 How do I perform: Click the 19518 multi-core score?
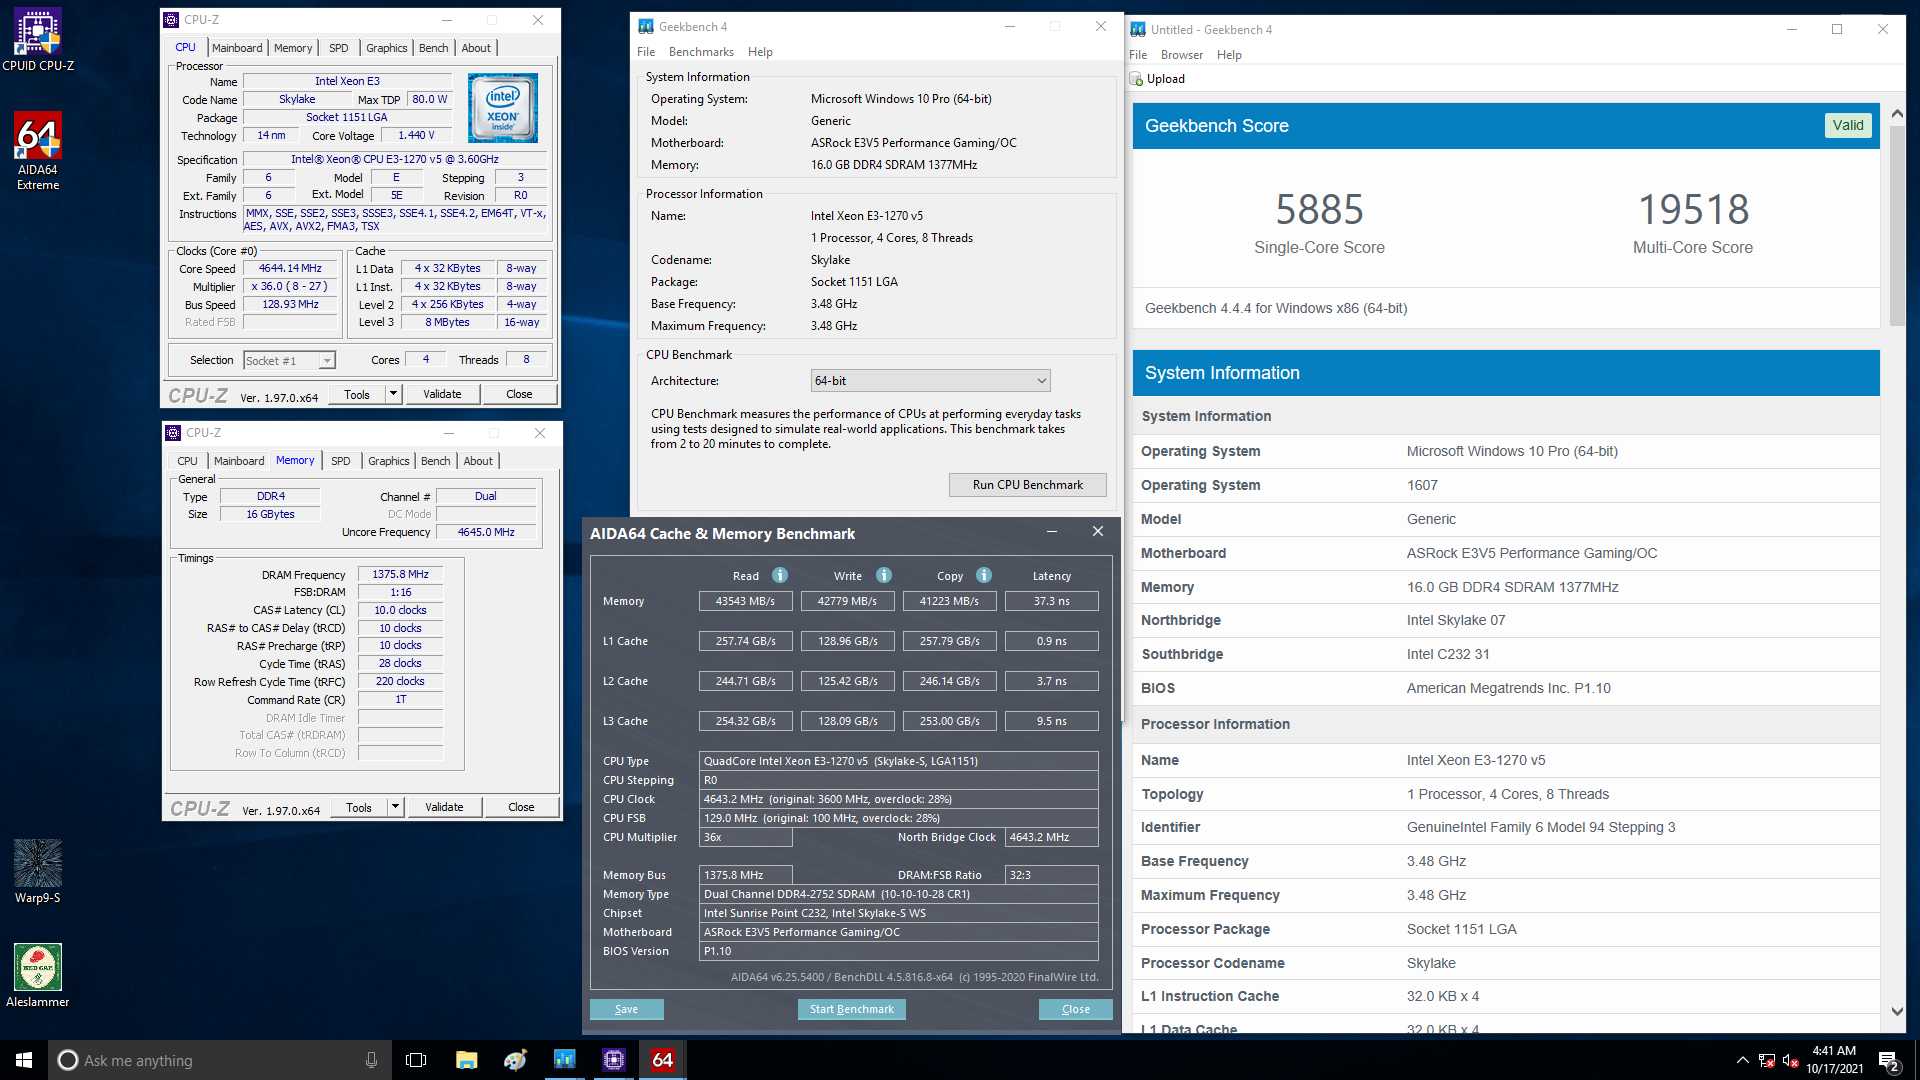pos(1693,209)
